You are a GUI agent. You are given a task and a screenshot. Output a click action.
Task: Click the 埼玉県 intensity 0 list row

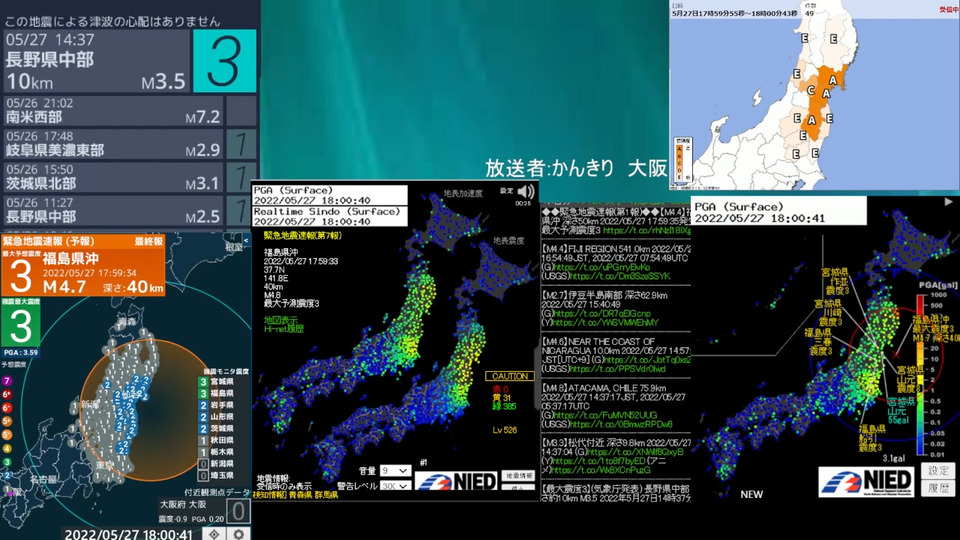point(216,475)
